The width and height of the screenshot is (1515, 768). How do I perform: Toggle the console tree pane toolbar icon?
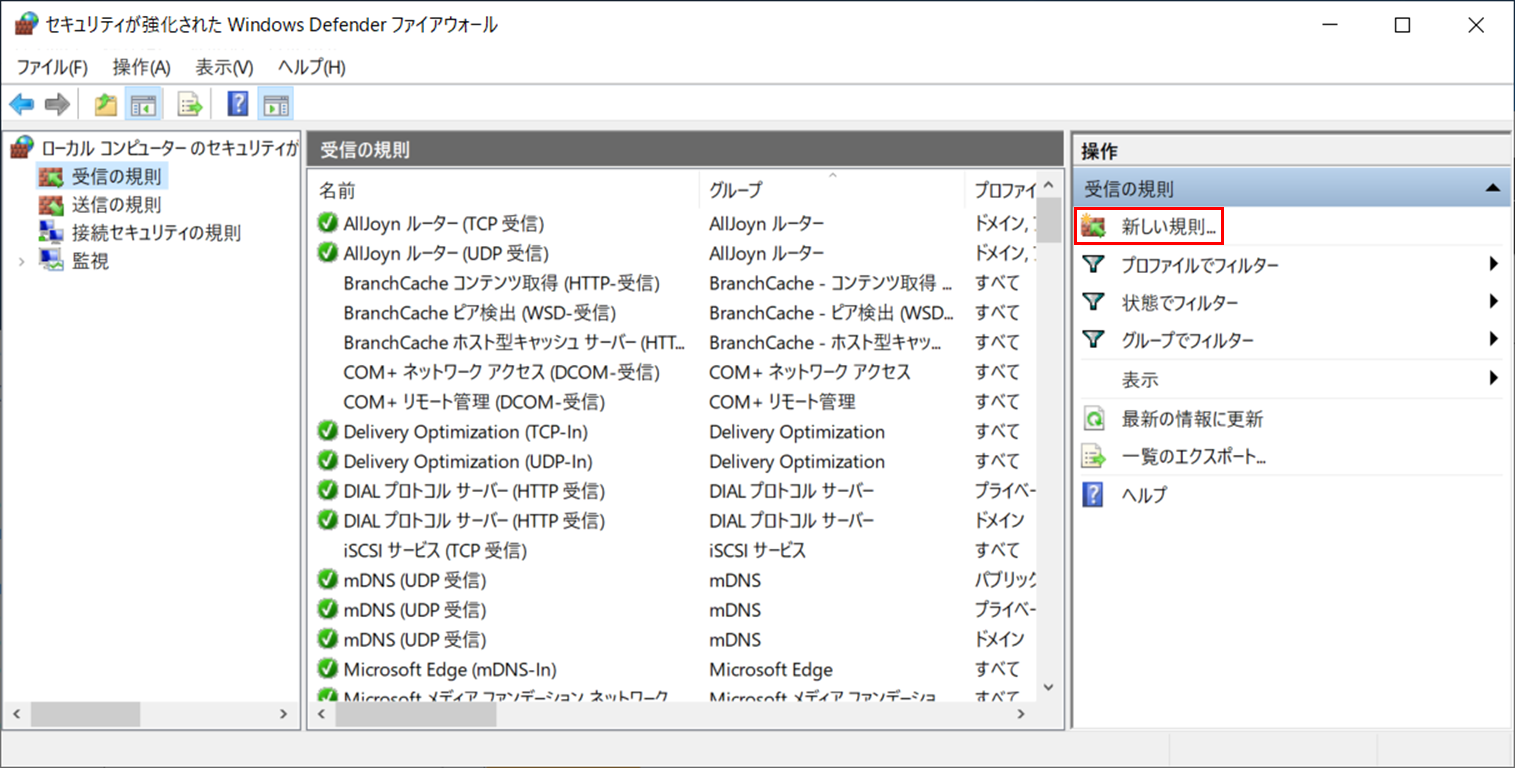click(x=144, y=104)
